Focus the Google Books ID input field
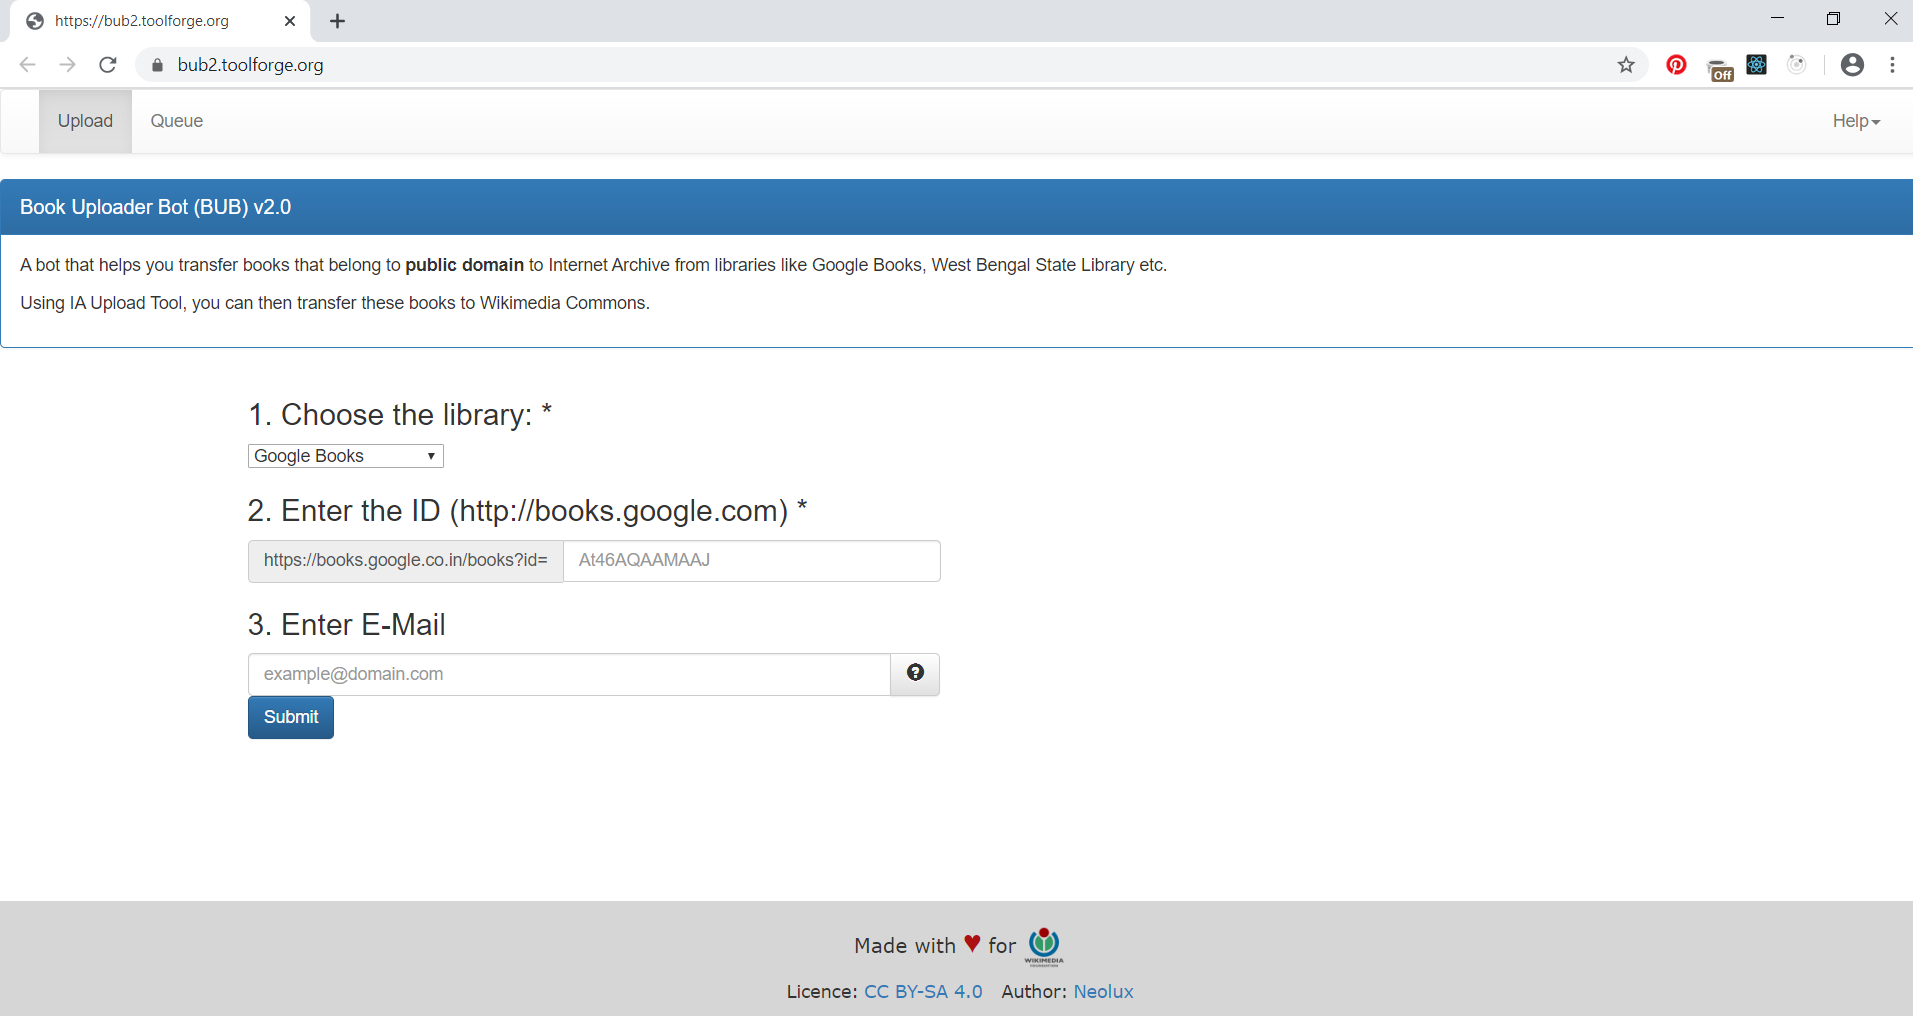Viewport: 1913px width, 1016px height. pos(752,561)
